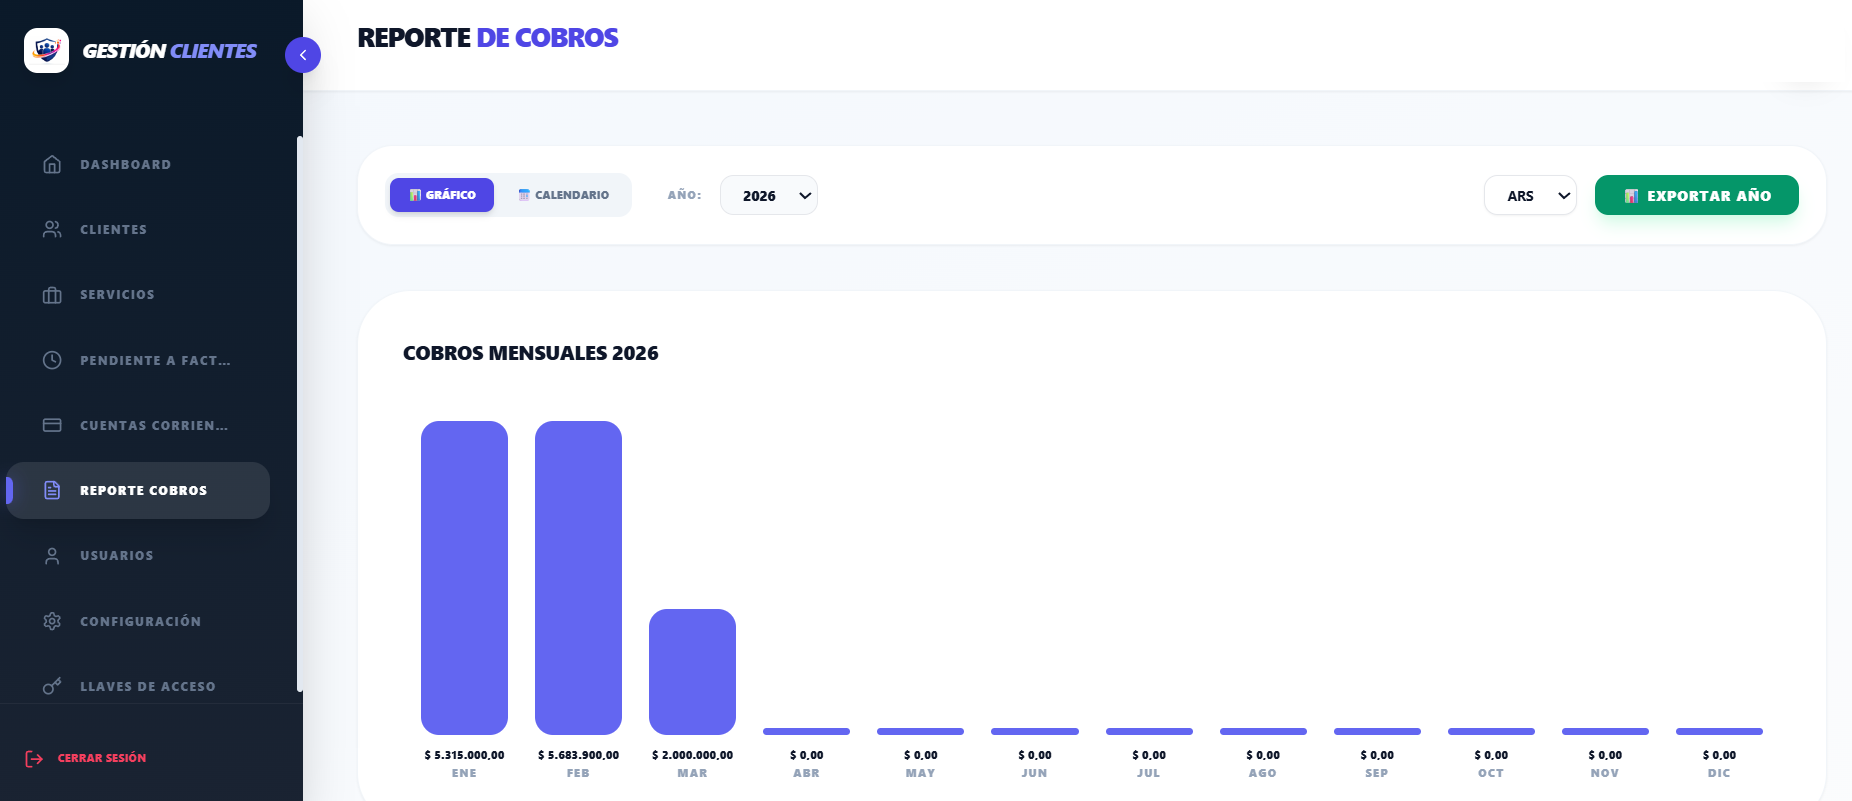Viewport: 1852px width, 801px height.
Task: Click the NOV zero-value bar
Action: coord(1605,731)
